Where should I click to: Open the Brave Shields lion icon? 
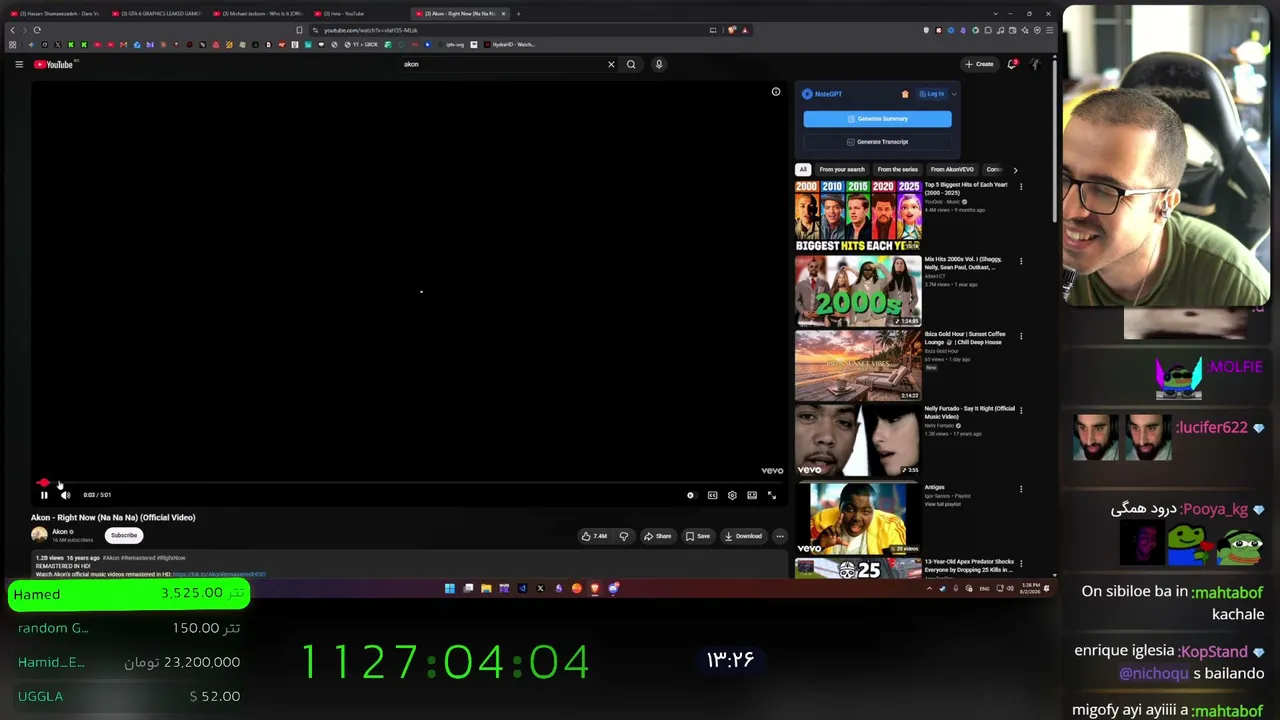click(732, 30)
